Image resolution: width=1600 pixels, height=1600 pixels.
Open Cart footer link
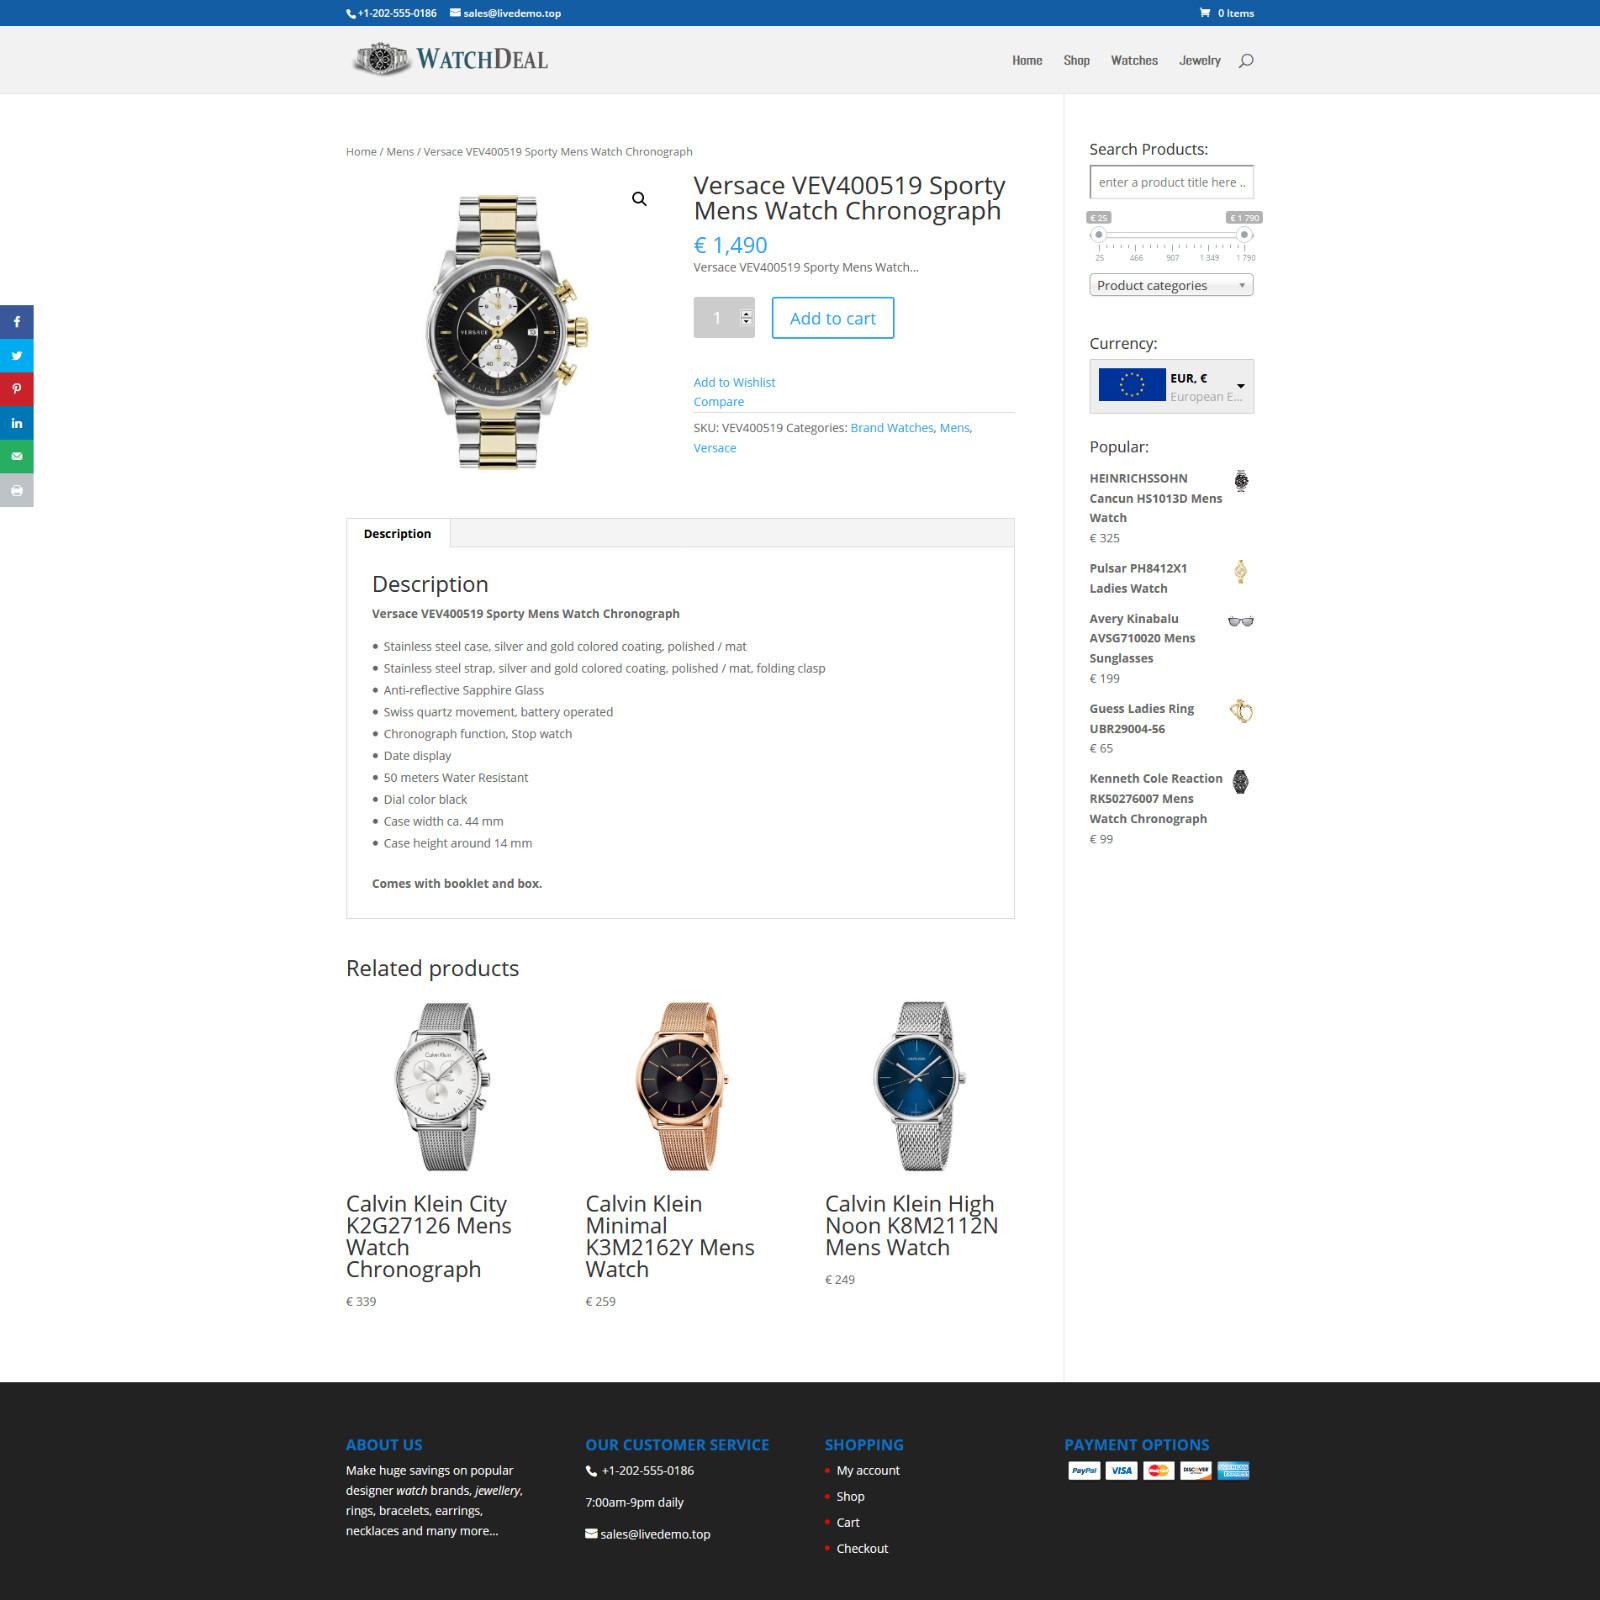[x=848, y=1522]
